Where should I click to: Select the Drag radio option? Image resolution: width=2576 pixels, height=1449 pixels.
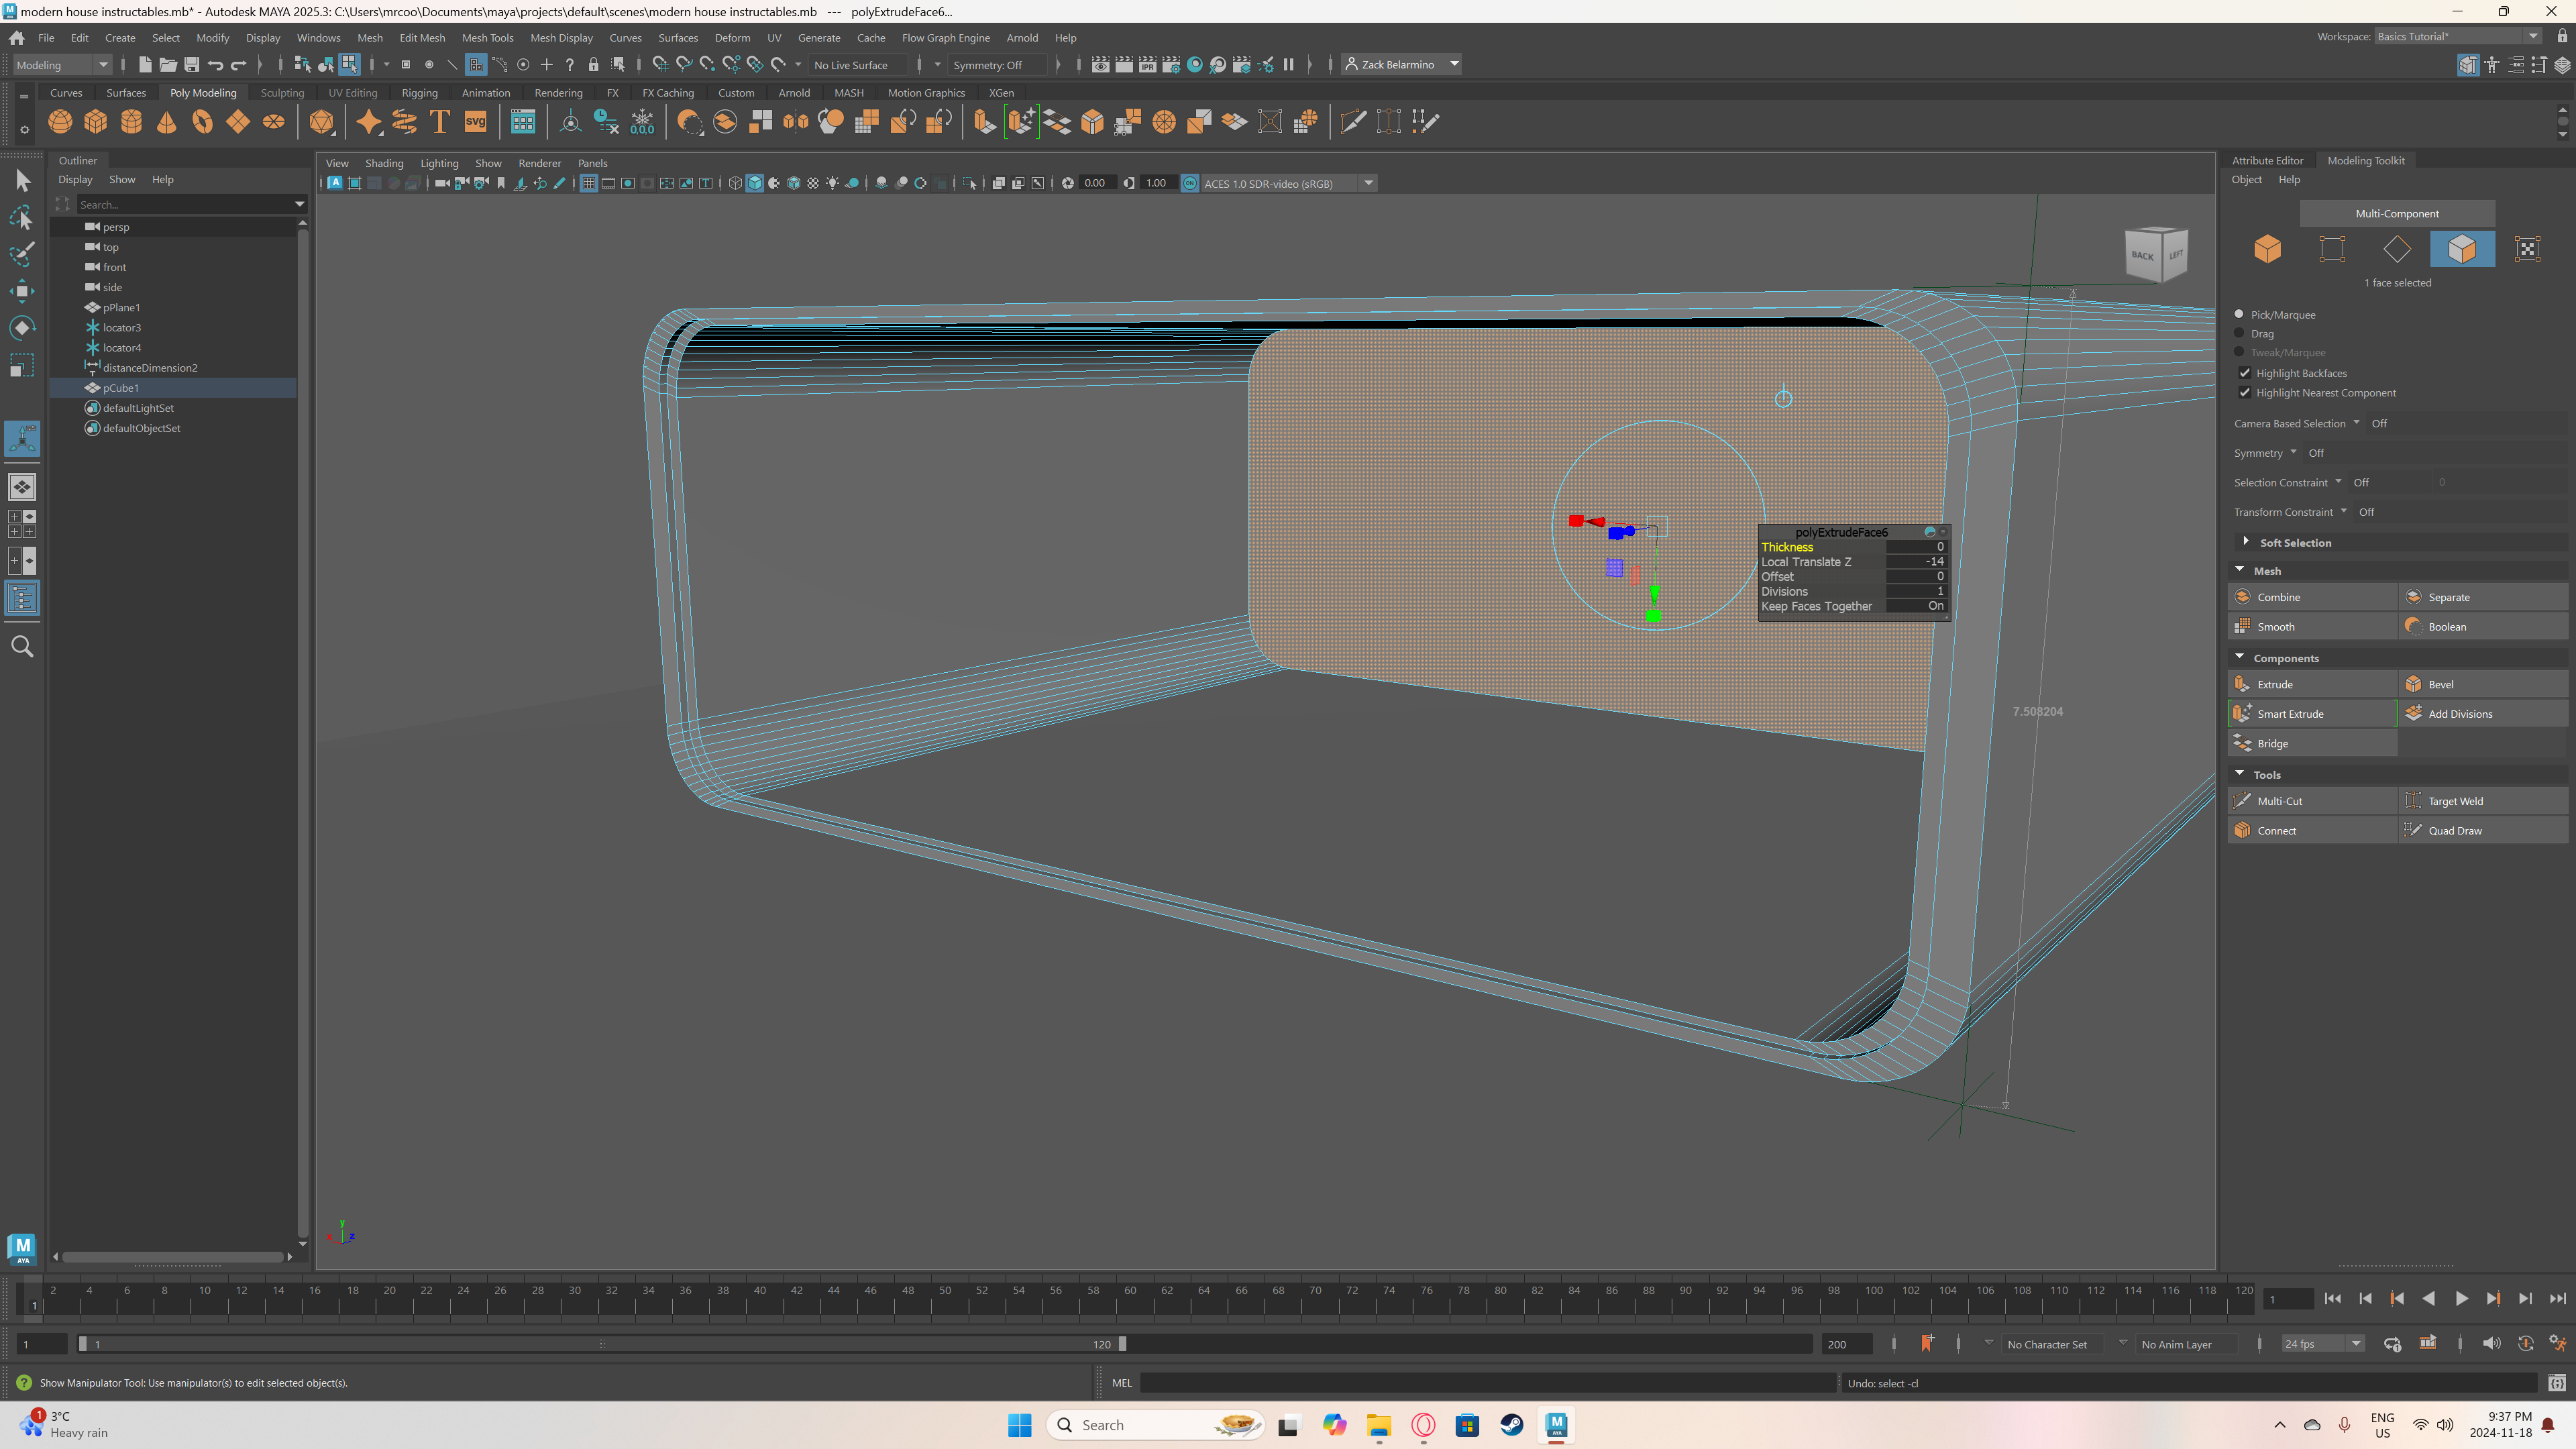pos(2240,333)
